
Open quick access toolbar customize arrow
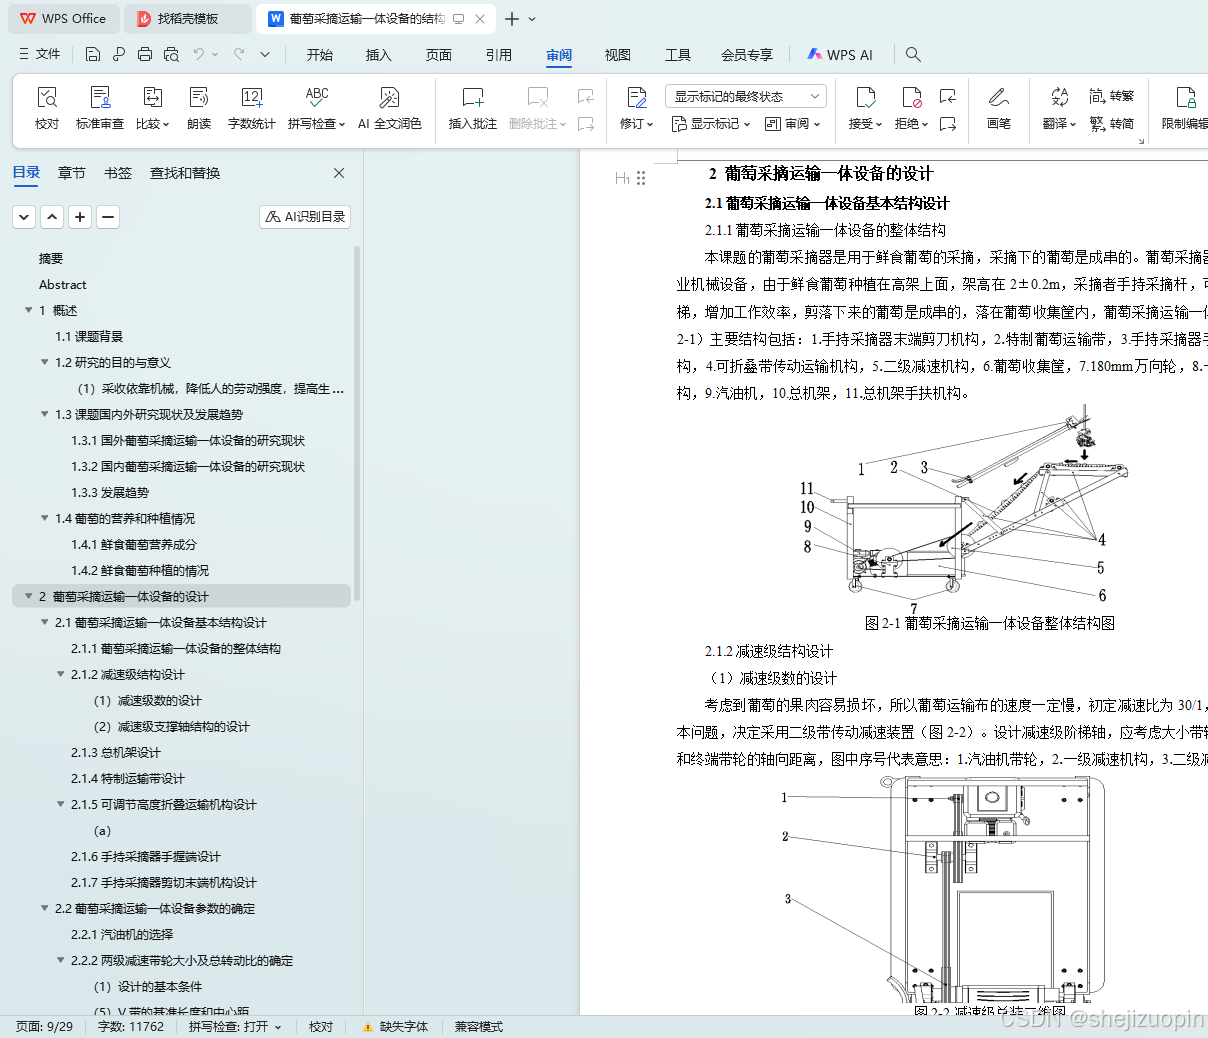[x=265, y=54]
